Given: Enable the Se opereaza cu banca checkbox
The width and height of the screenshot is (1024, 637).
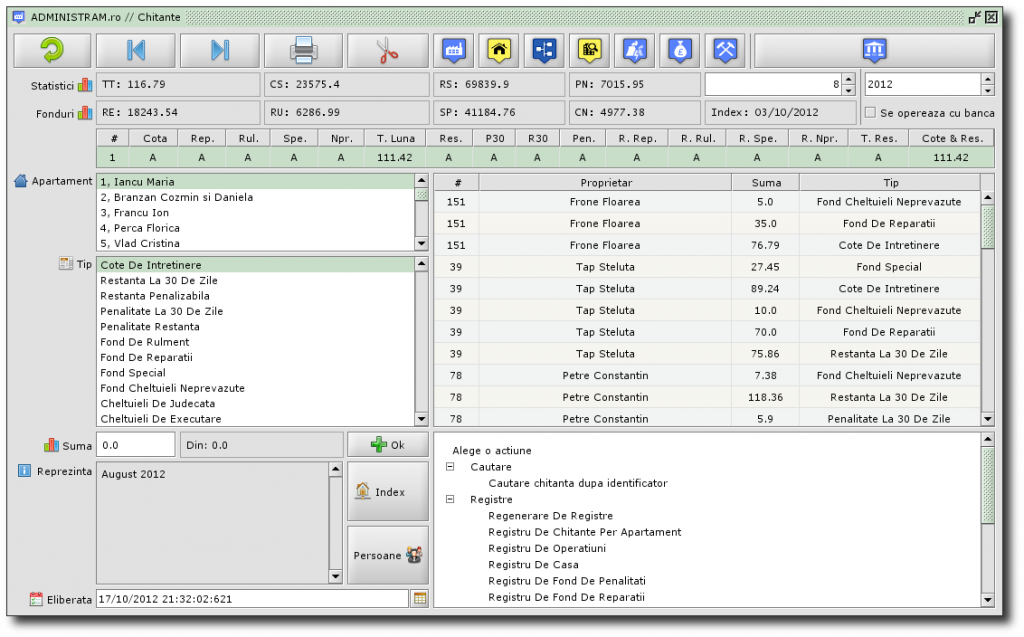Looking at the screenshot, I should (870, 112).
